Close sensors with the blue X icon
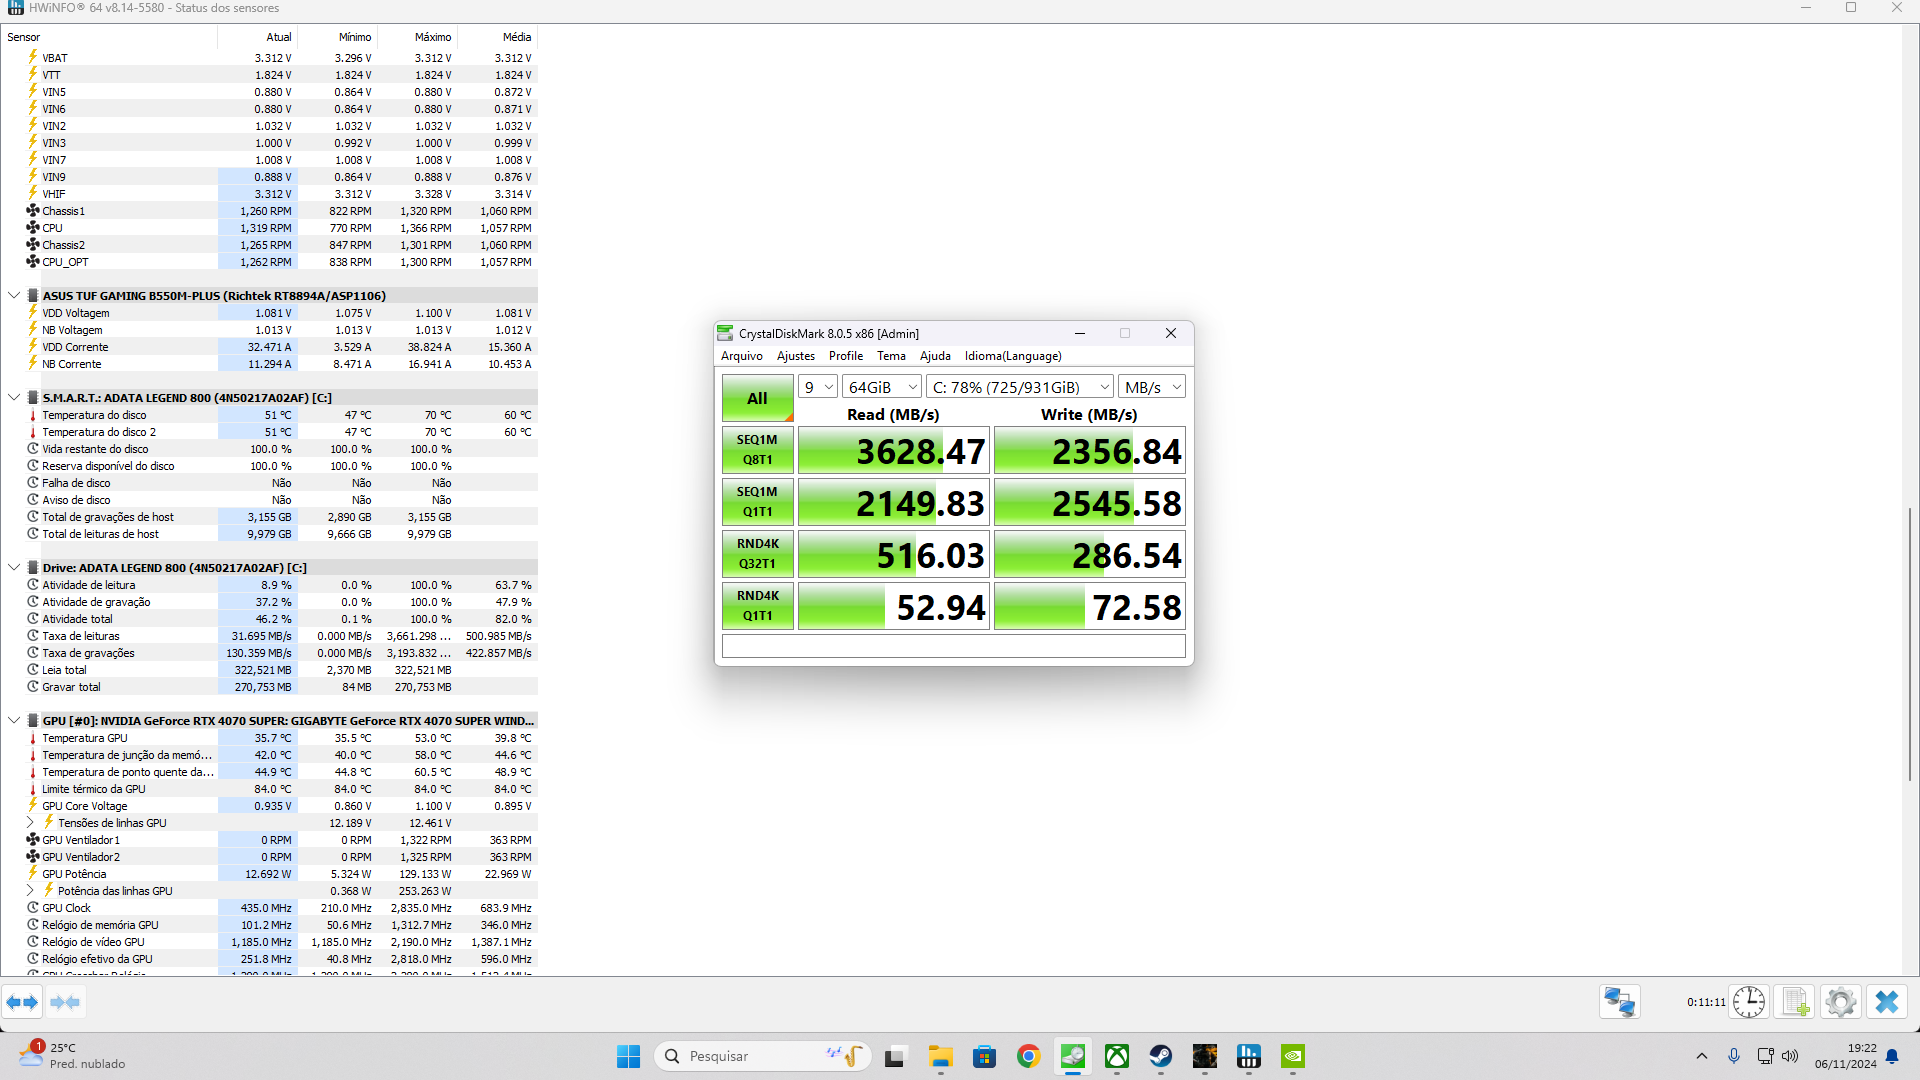This screenshot has width=1920, height=1080. [1887, 1002]
